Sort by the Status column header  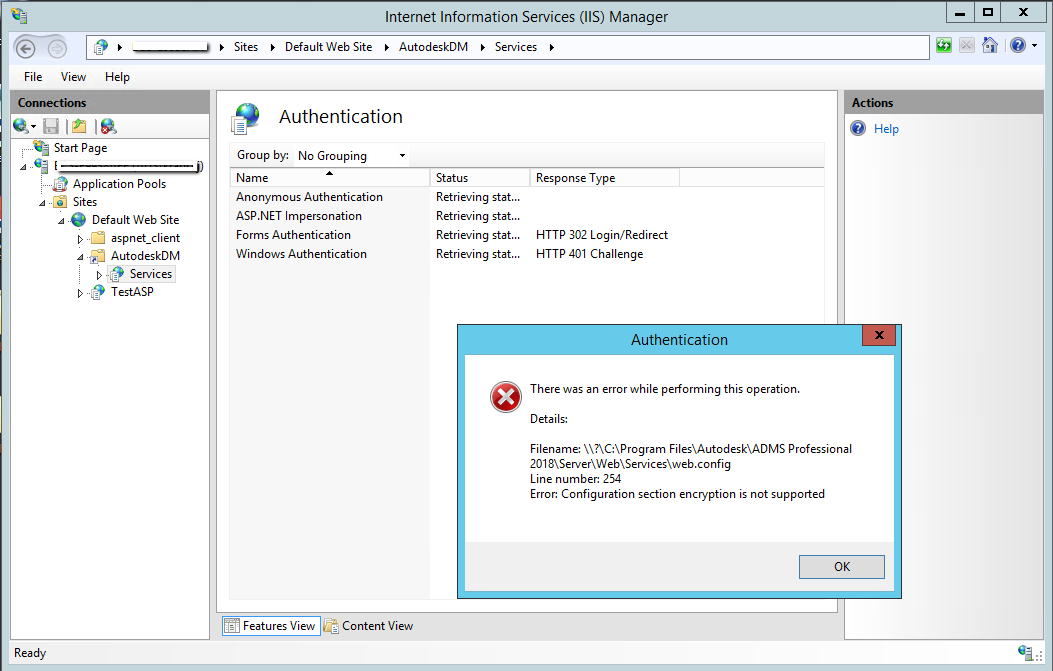point(479,177)
